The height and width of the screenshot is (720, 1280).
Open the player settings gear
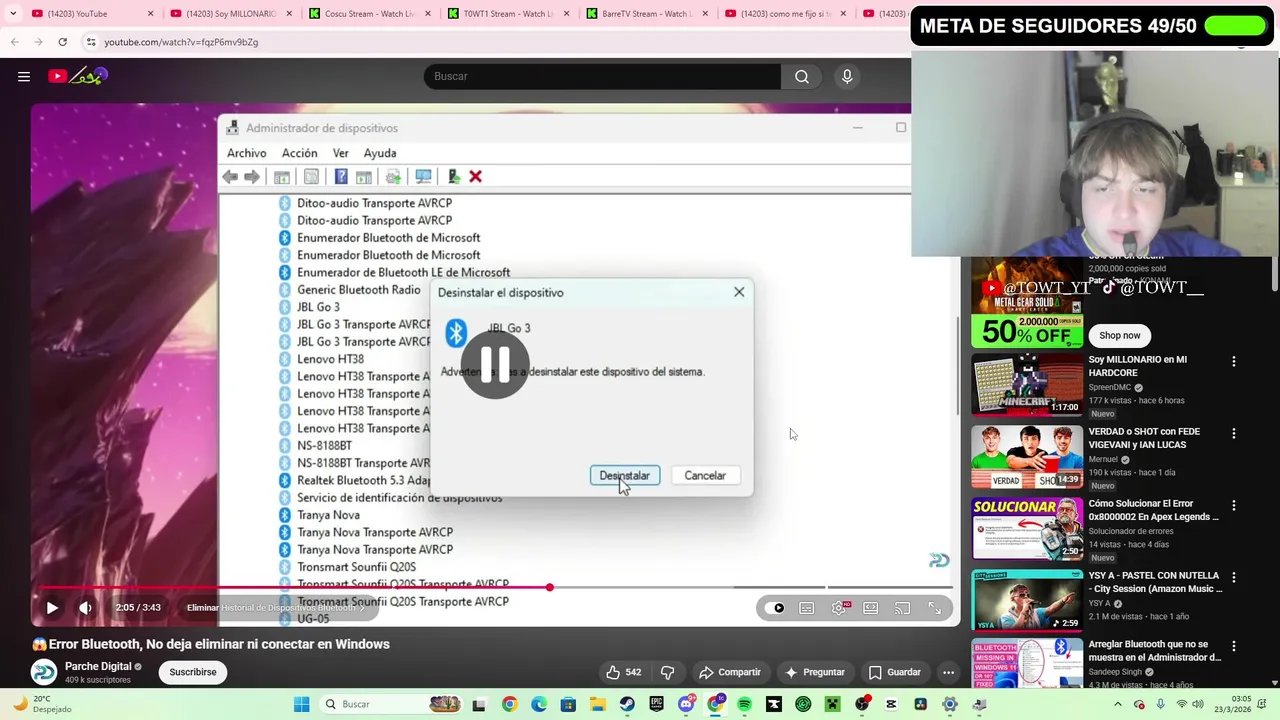(x=839, y=607)
